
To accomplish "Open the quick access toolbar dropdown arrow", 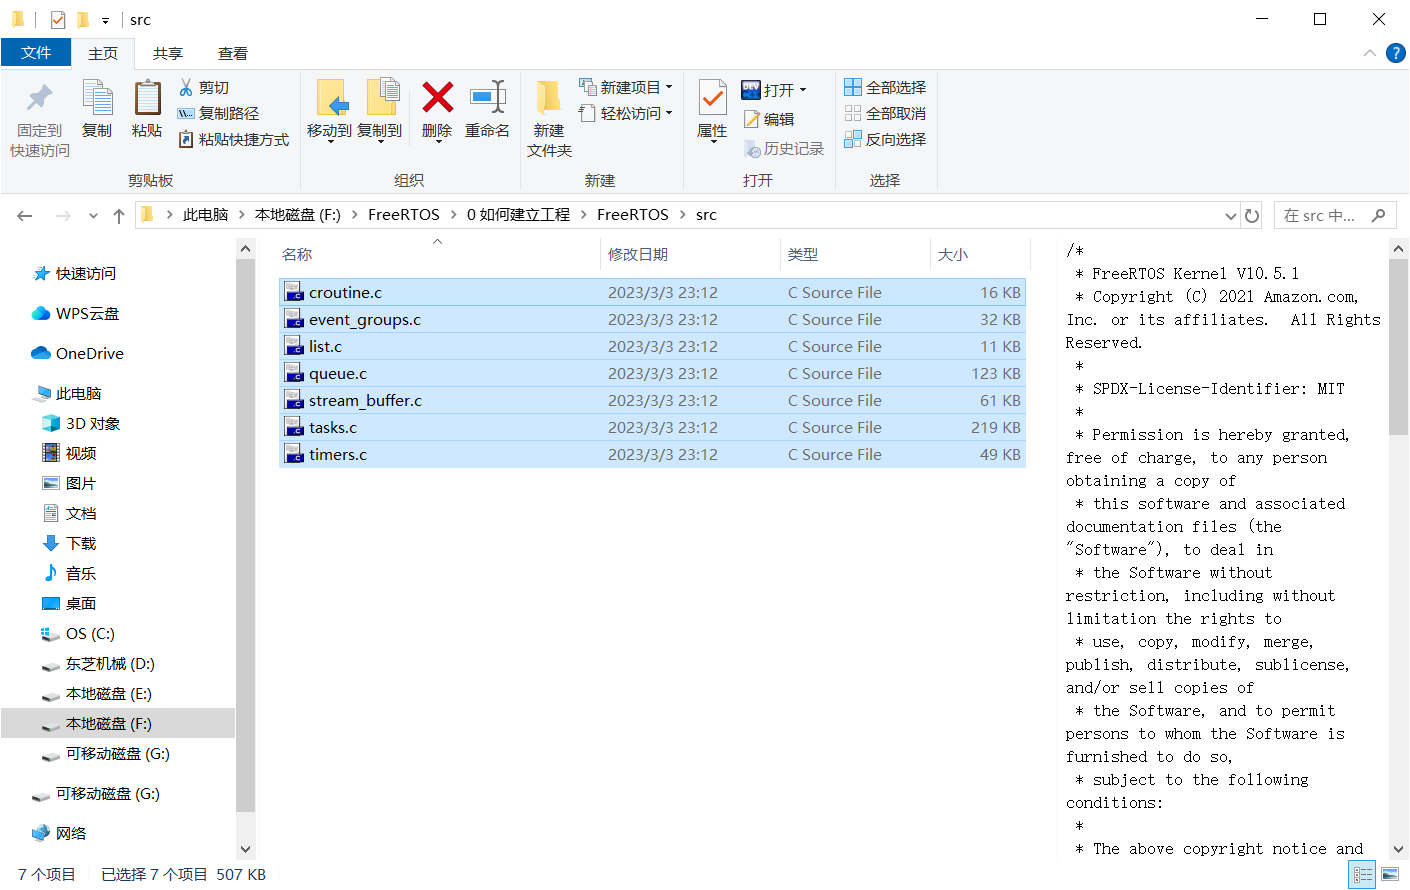I will coord(105,20).
